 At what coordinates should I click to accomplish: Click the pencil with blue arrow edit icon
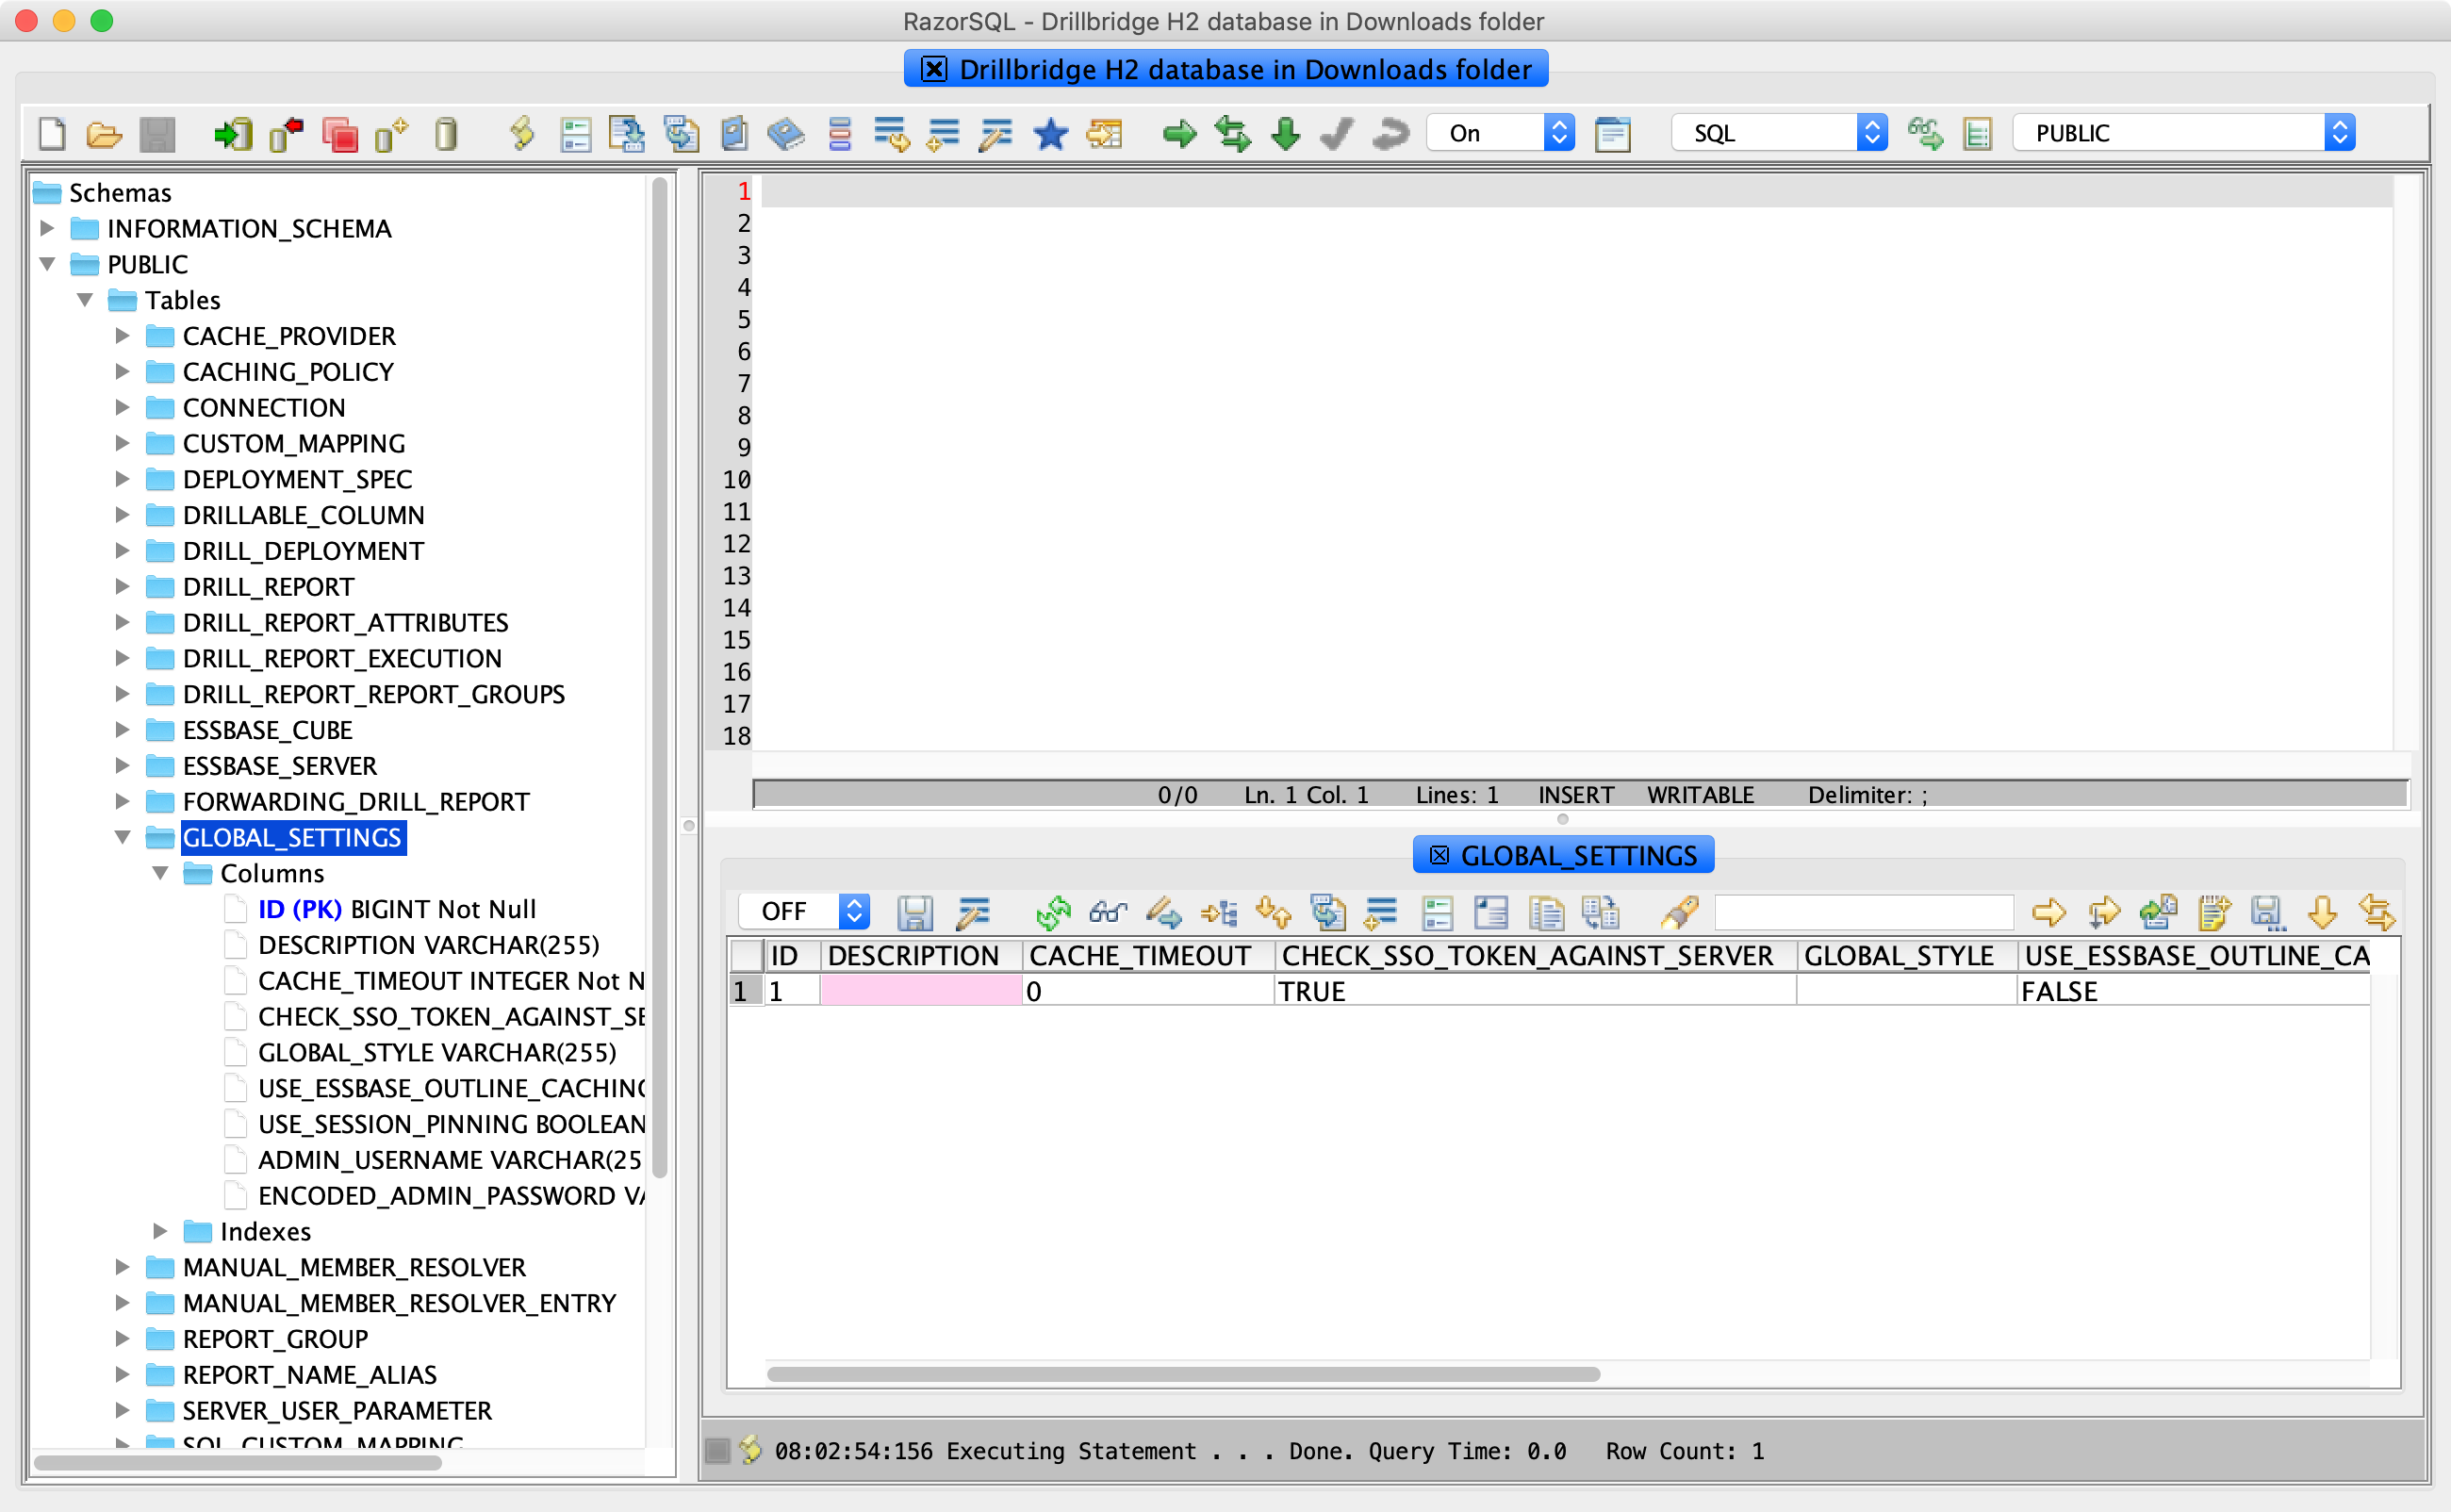pos(1163,912)
